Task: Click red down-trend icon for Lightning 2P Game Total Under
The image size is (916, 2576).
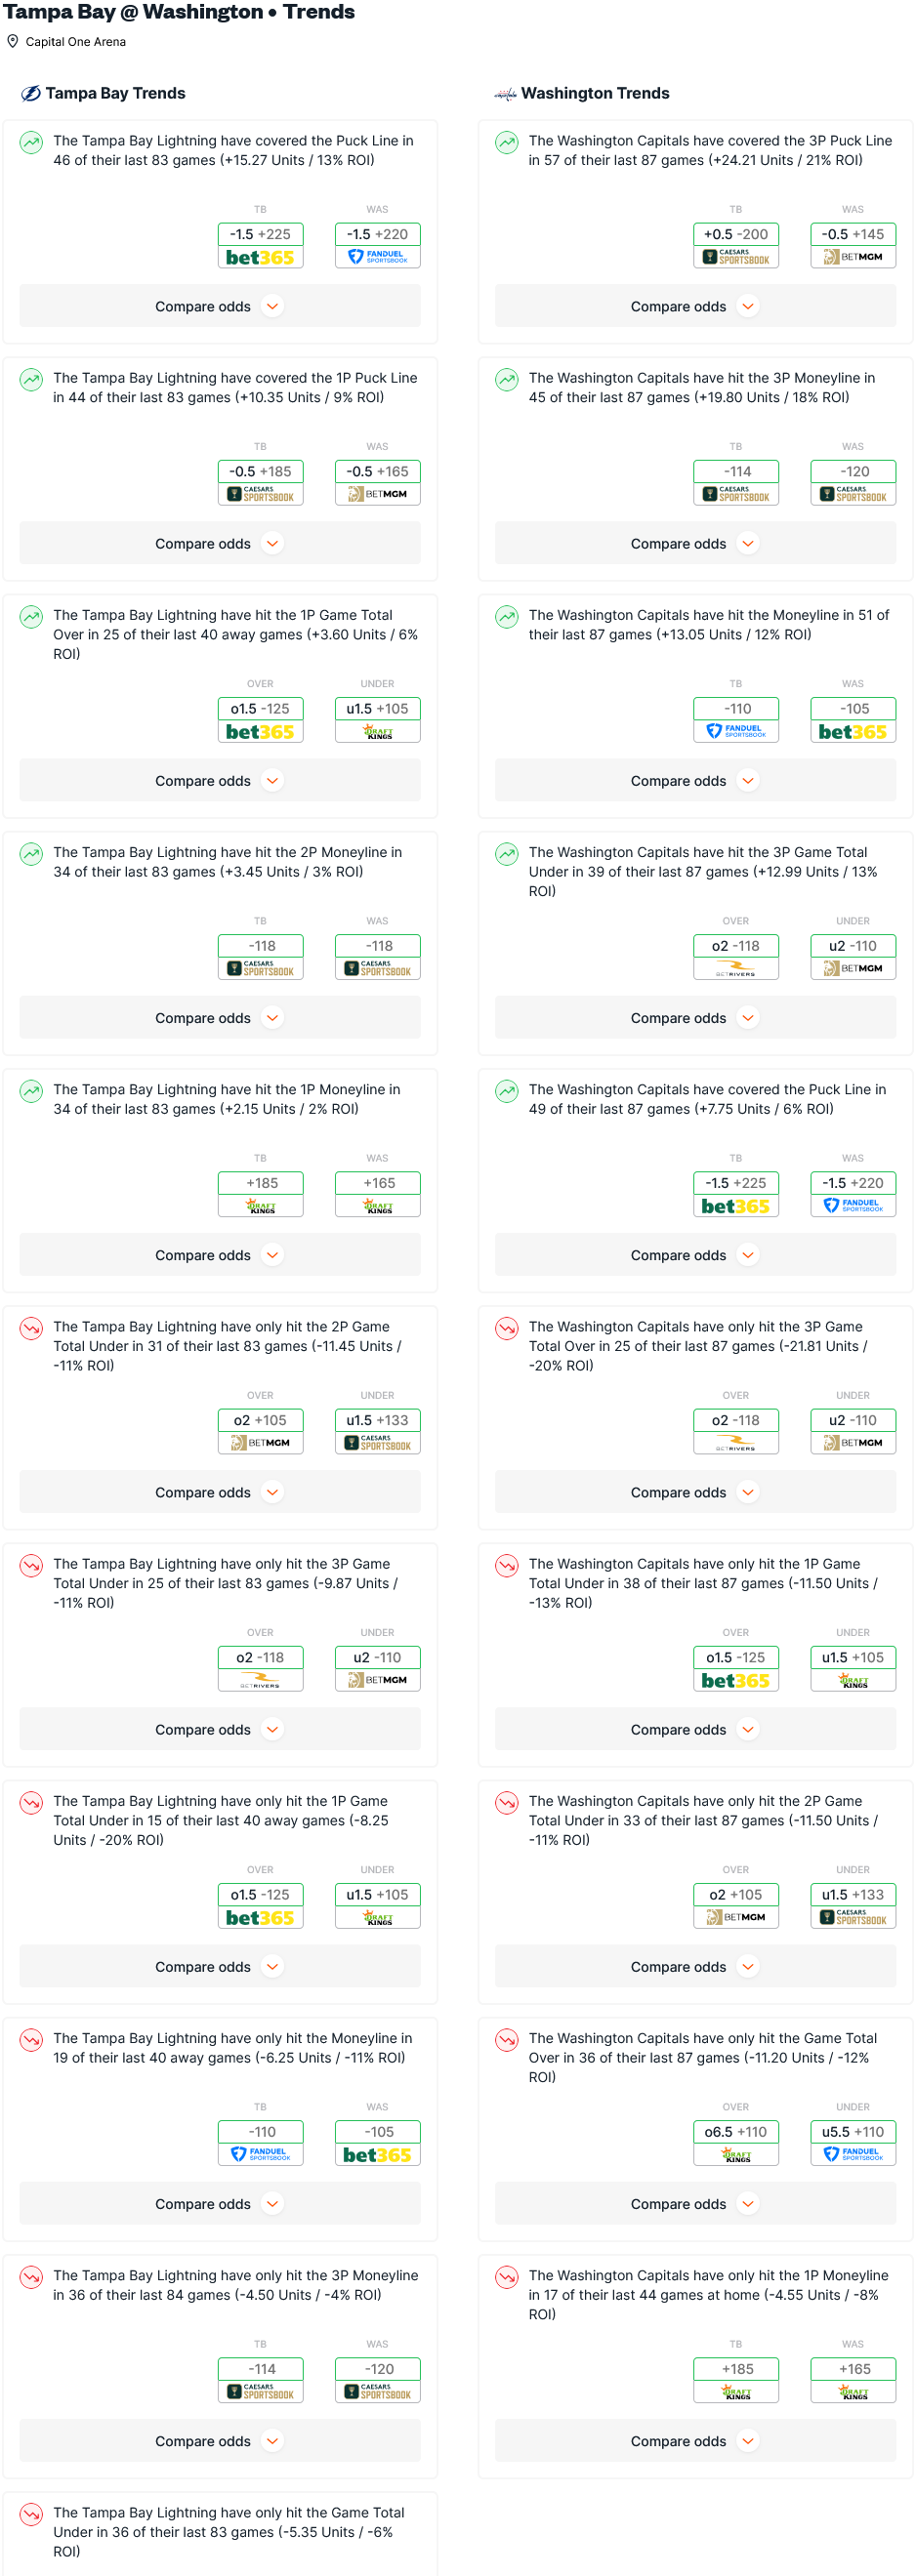Action: click(32, 1328)
